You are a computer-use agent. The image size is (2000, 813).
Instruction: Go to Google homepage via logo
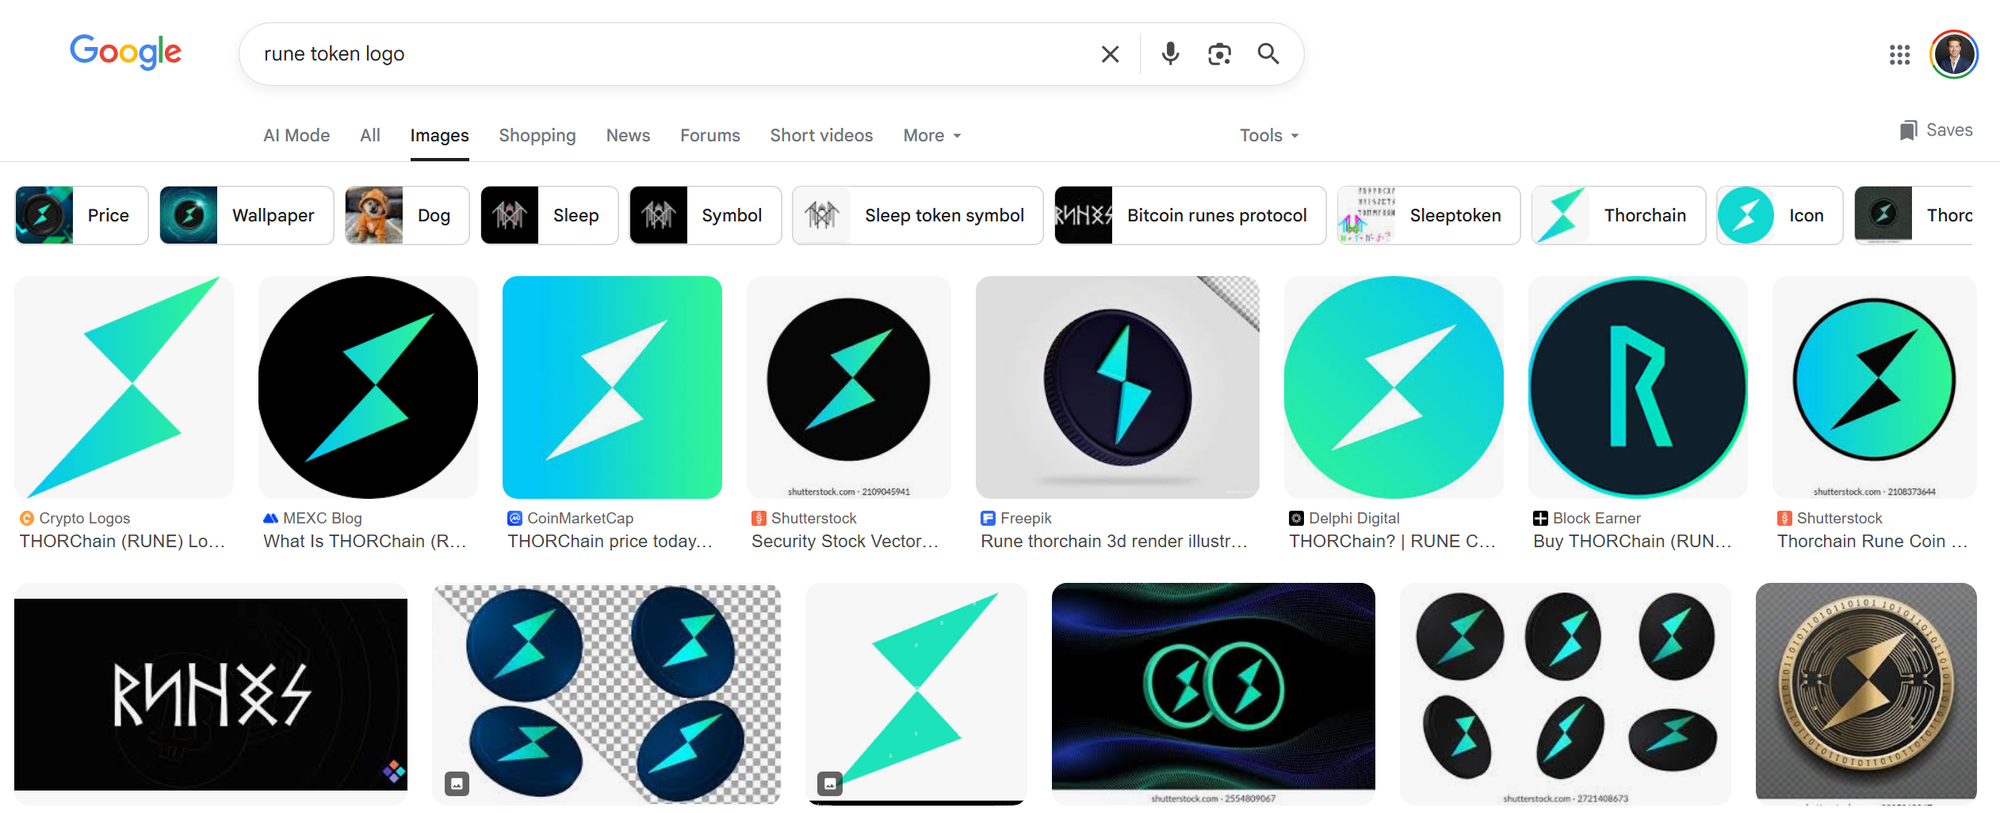tap(126, 52)
